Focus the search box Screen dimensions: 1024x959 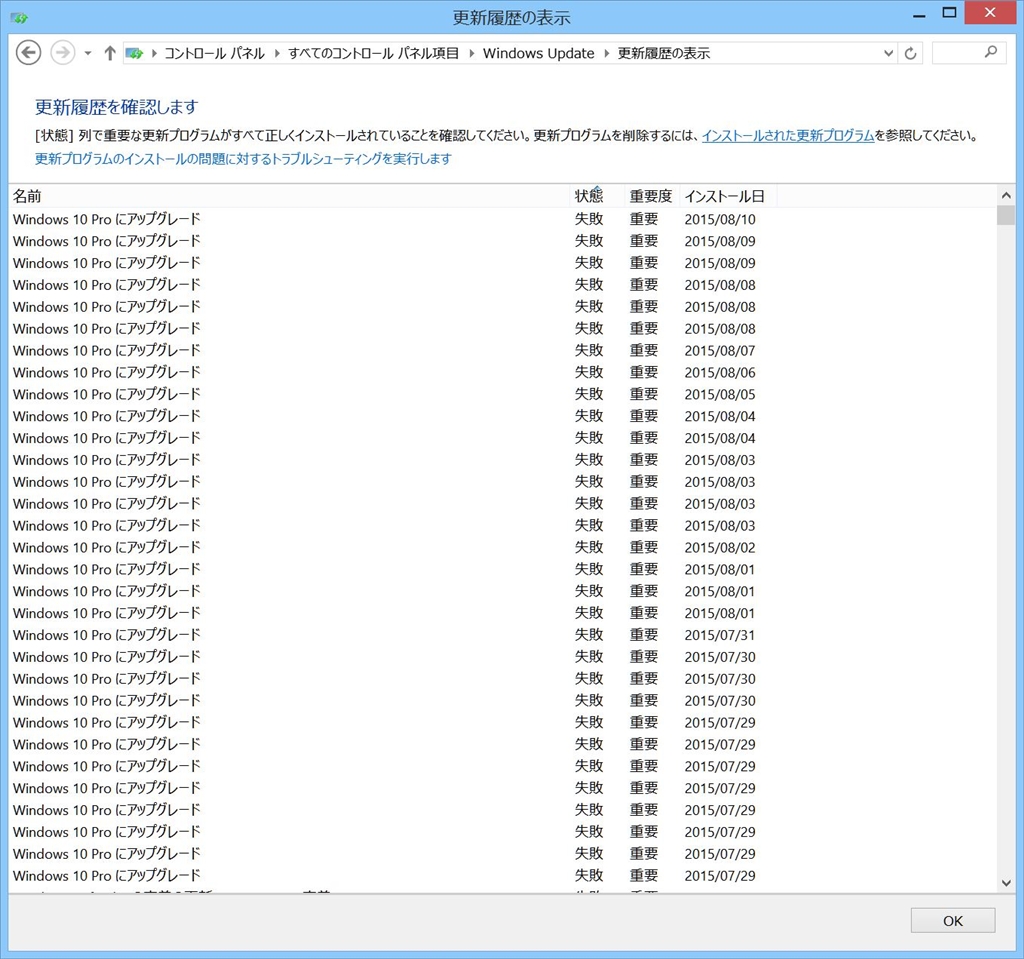tap(968, 53)
